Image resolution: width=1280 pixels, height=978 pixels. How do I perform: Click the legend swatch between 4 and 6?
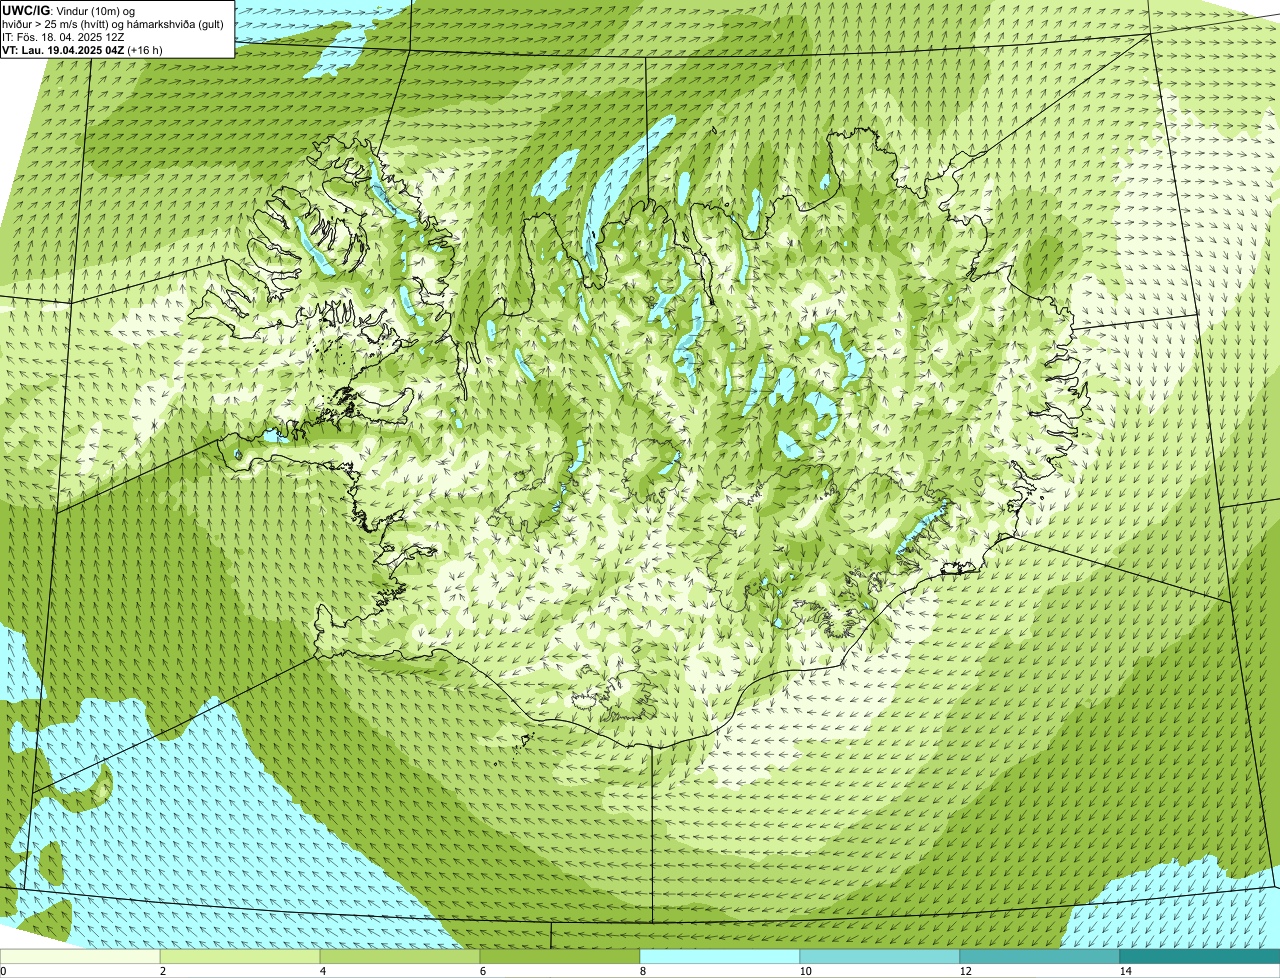[x=400, y=956]
